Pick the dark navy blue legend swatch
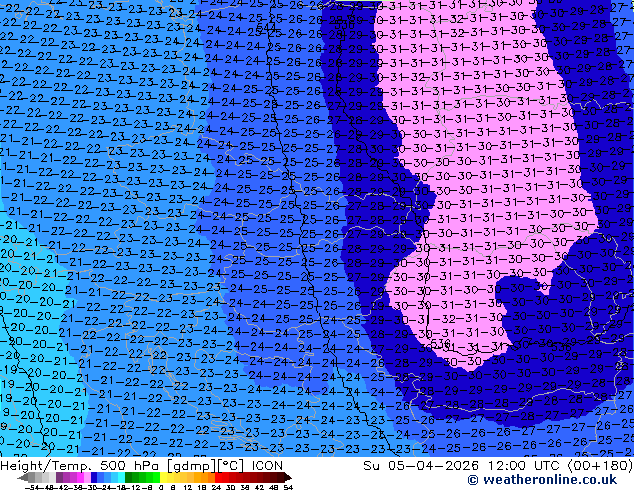This screenshot has width=634, height=490. pyautogui.click(x=94, y=478)
